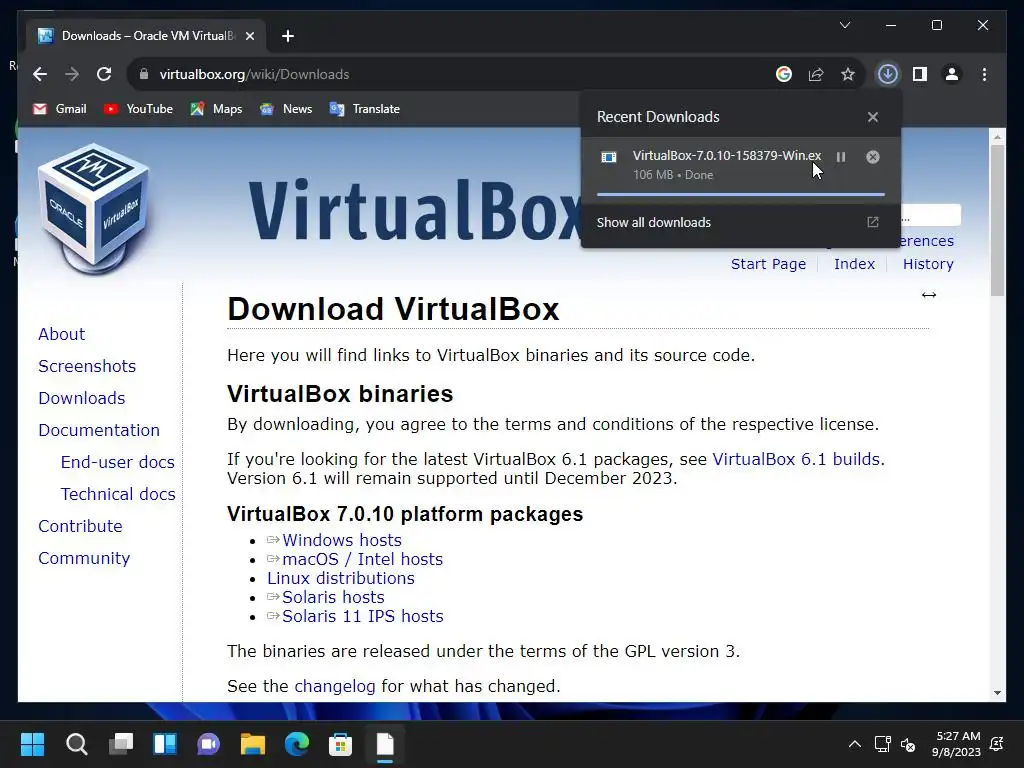Open the Windows Start menu
The height and width of the screenshot is (768, 1024).
tap(32, 744)
